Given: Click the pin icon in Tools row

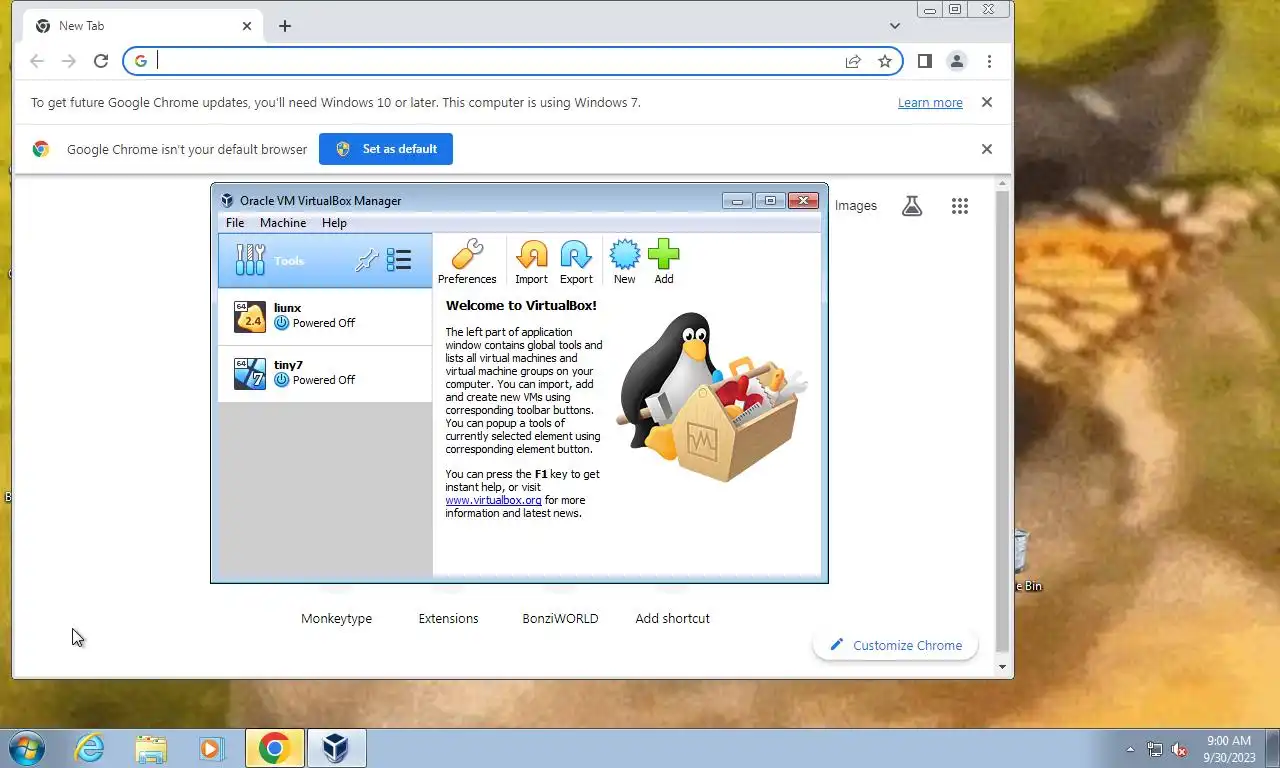Looking at the screenshot, I should 367,261.
